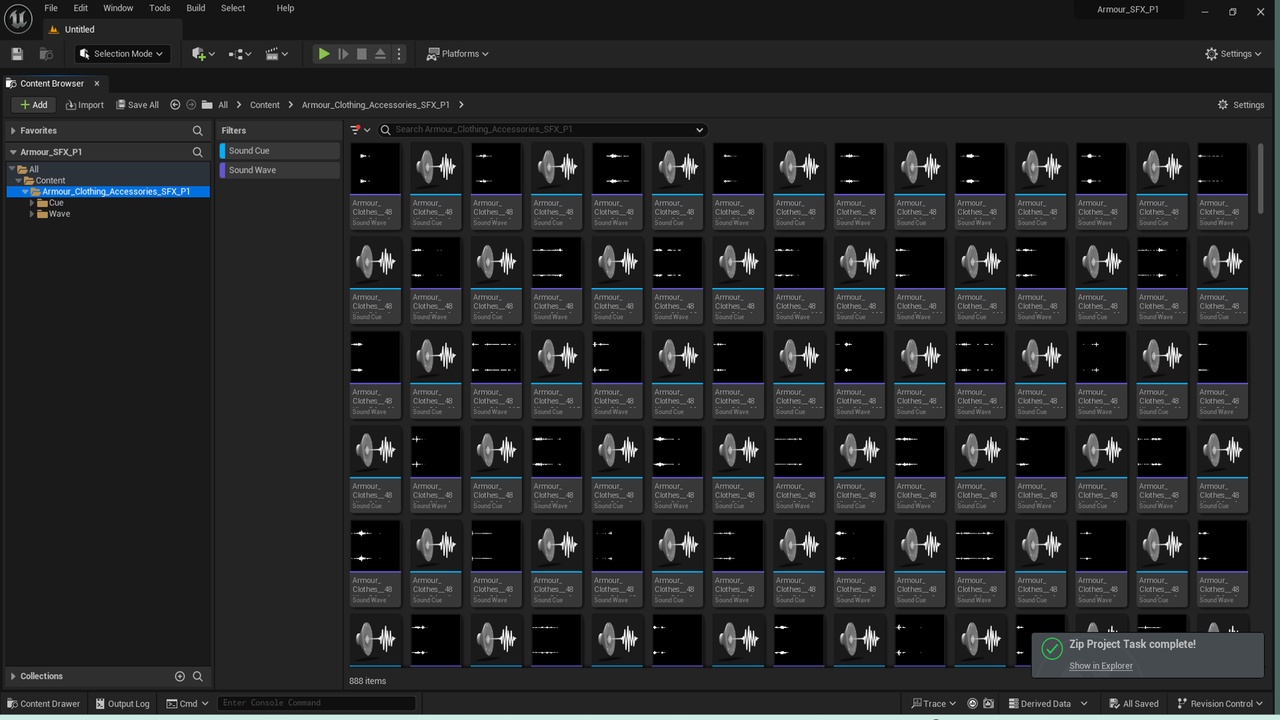Expand the chevron after Armour_Clothing_Accessories_SFX_P1 breadcrumb
This screenshot has width=1280, height=720.
click(x=461, y=104)
